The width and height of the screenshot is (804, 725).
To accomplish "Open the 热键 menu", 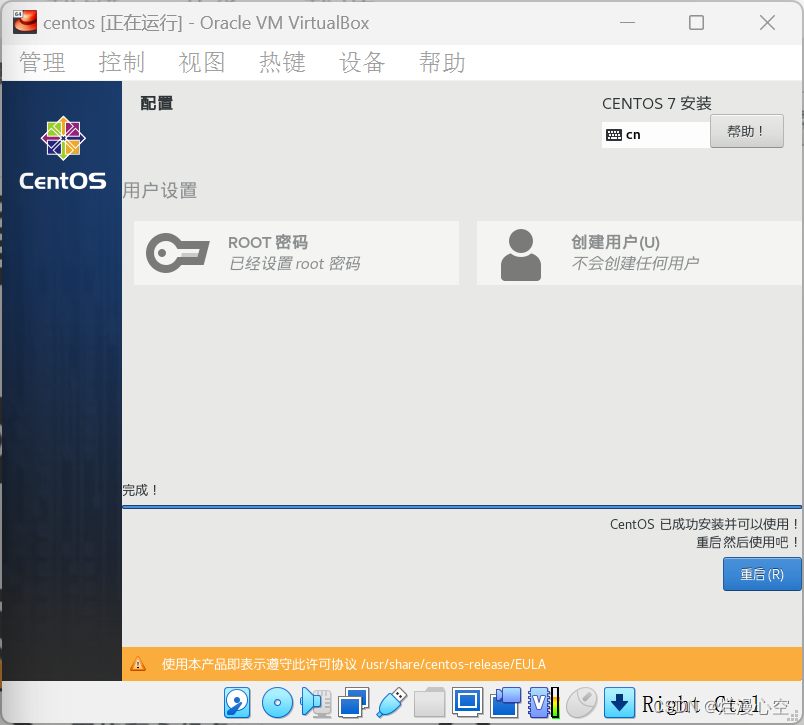I will click(x=282, y=63).
